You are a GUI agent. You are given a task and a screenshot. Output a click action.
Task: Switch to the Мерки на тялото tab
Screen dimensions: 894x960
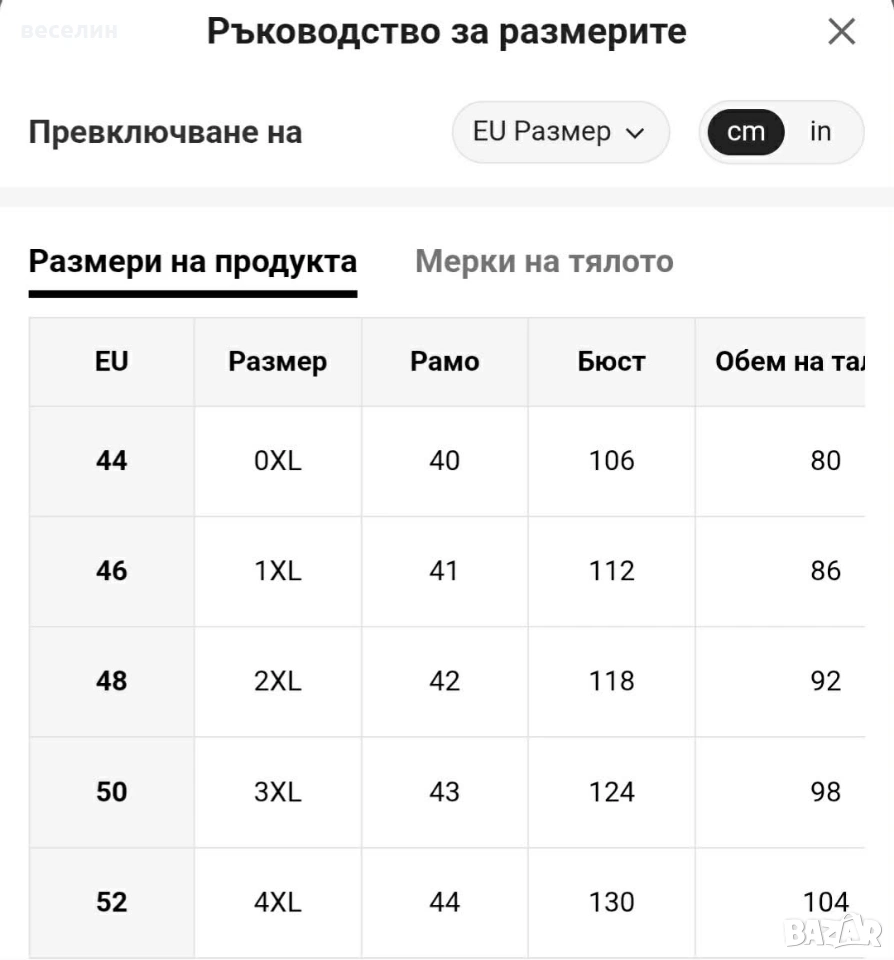pyautogui.click(x=544, y=262)
